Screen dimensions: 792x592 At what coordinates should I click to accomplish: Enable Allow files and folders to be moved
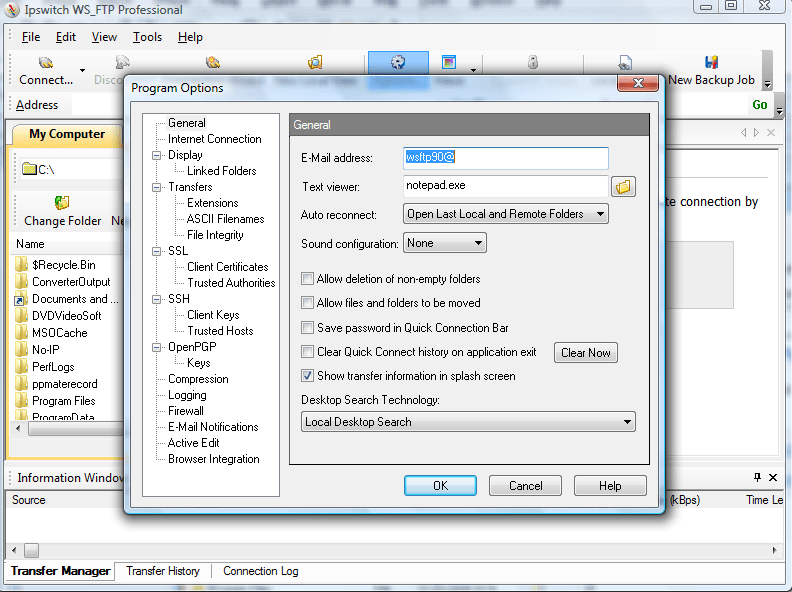[x=307, y=303]
